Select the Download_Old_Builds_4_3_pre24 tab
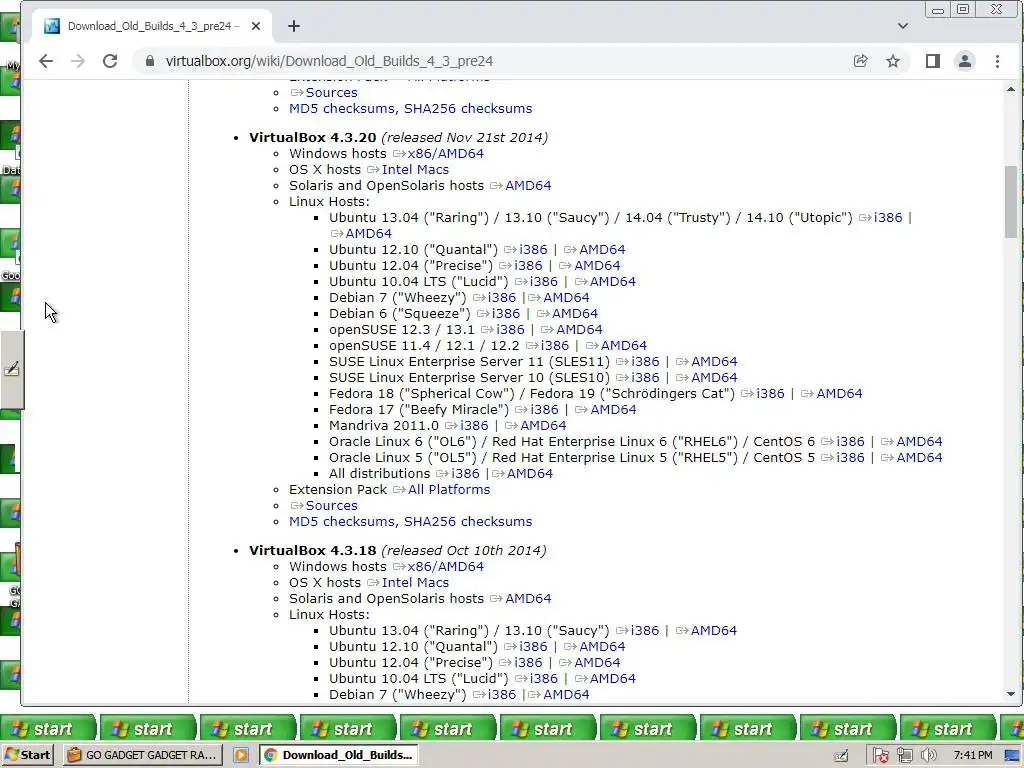The image size is (1024, 768). pyautogui.click(x=152, y=26)
